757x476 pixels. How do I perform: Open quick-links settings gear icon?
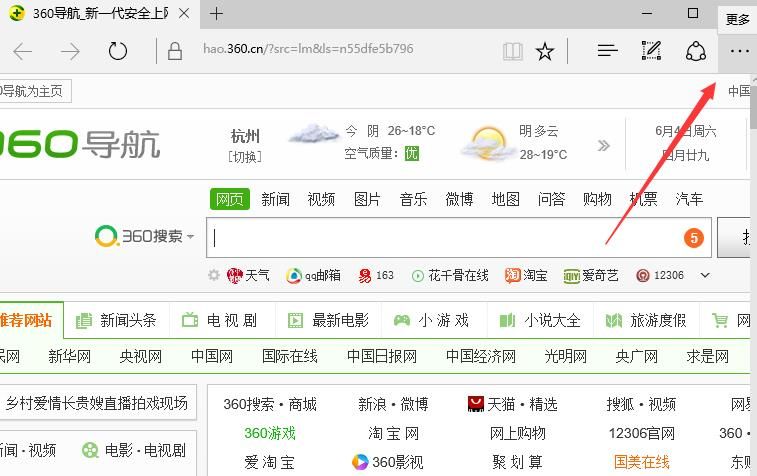coord(213,275)
